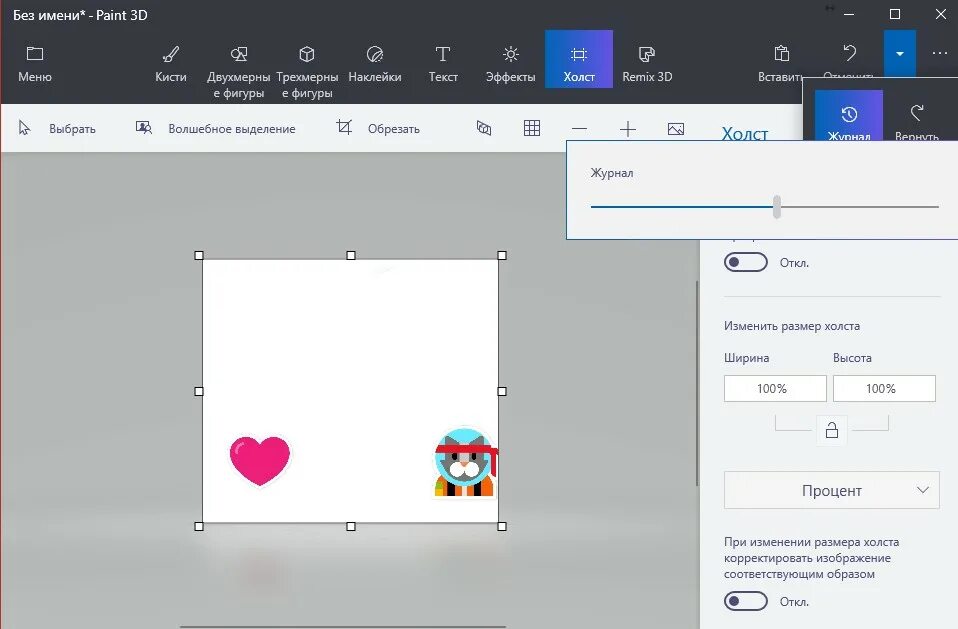Select the Текст (Text) tool
The width and height of the screenshot is (958, 629).
click(443, 59)
